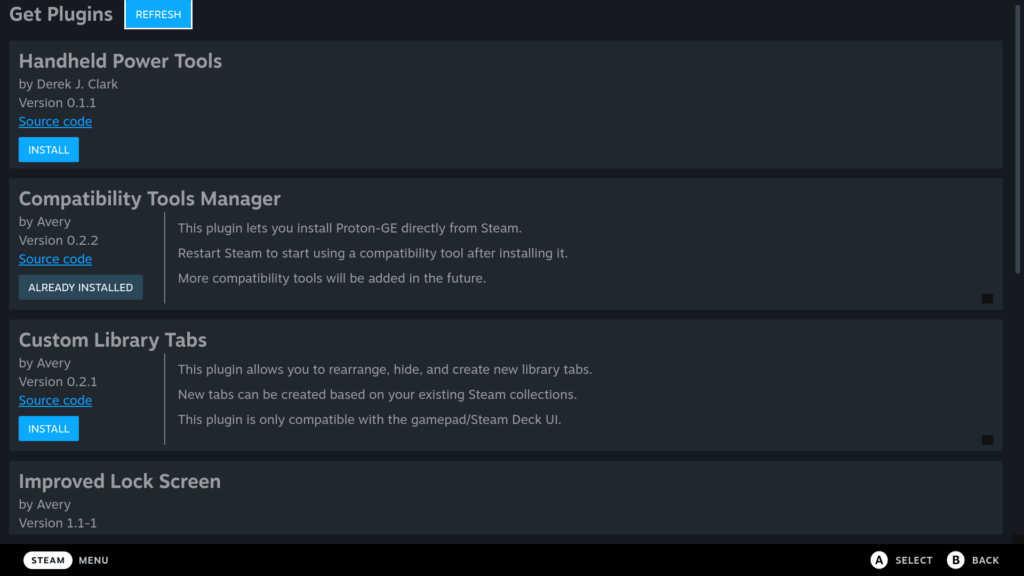Screen dimensions: 1024x576
Task: Click the B button glyph icon
Action: [x=956, y=560]
